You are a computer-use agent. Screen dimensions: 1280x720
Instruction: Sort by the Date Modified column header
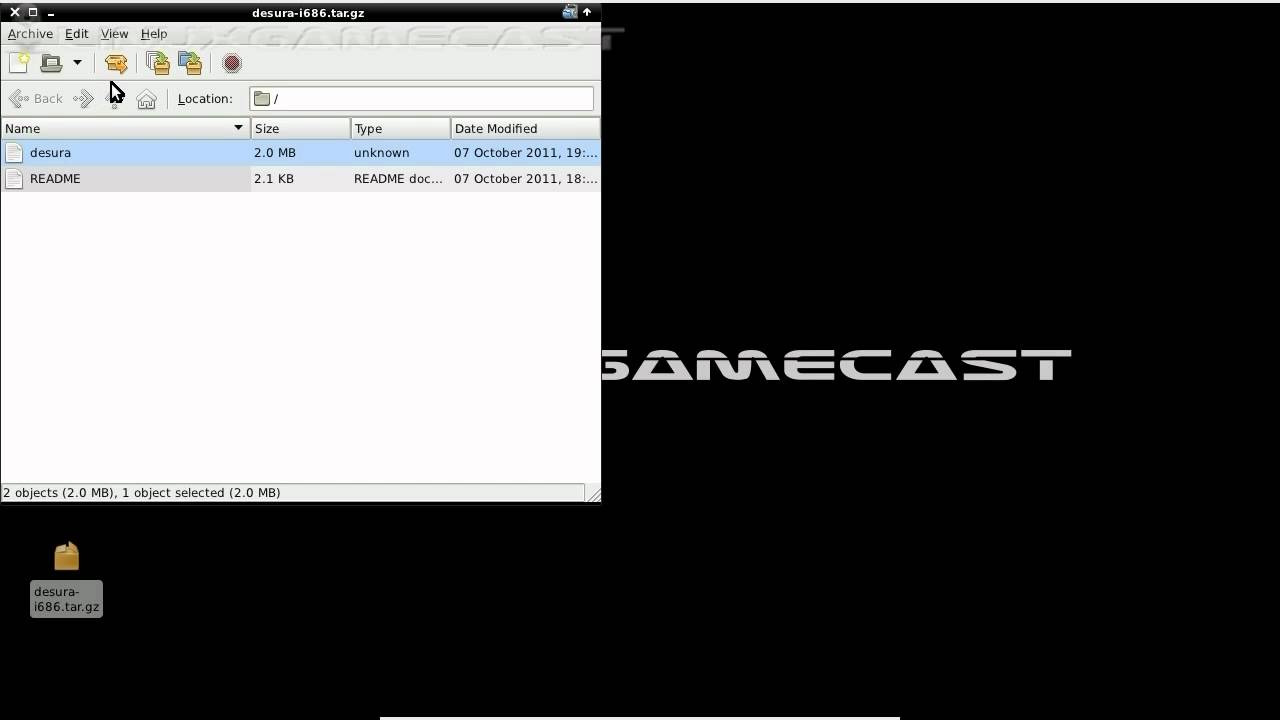(x=525, y=128)
